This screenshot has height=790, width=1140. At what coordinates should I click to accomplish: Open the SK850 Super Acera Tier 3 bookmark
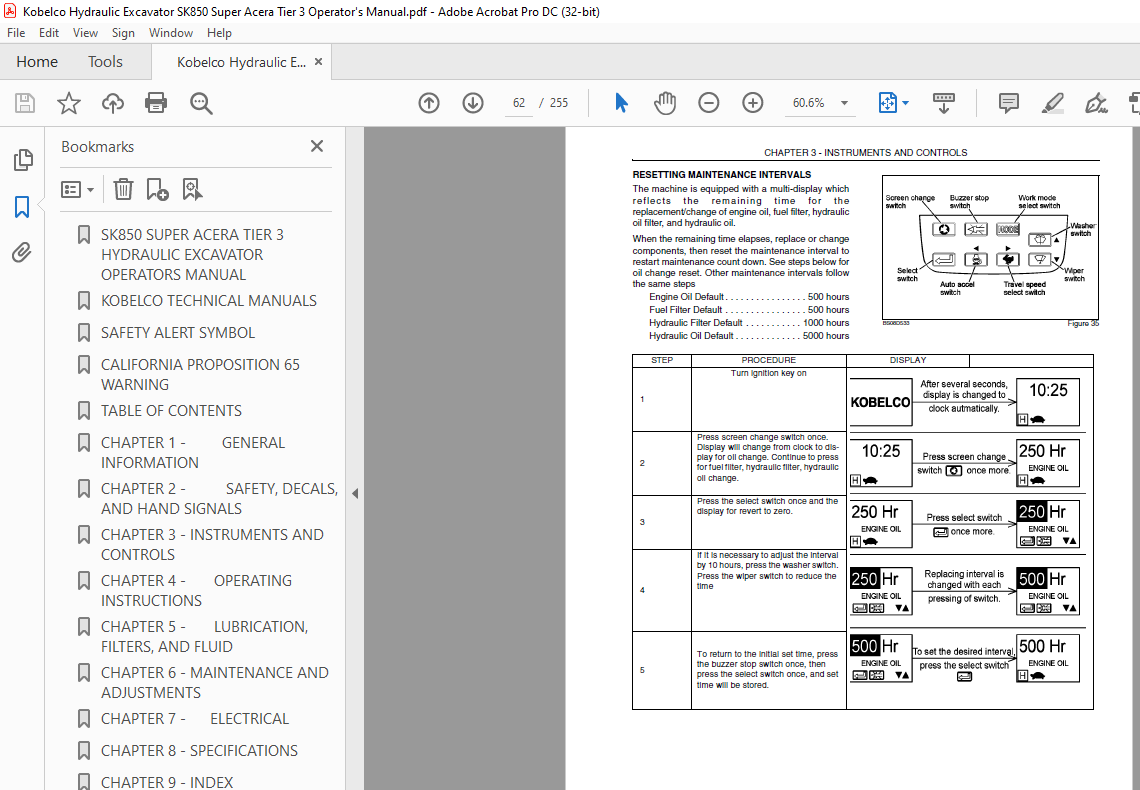click(x=192, y=254)
